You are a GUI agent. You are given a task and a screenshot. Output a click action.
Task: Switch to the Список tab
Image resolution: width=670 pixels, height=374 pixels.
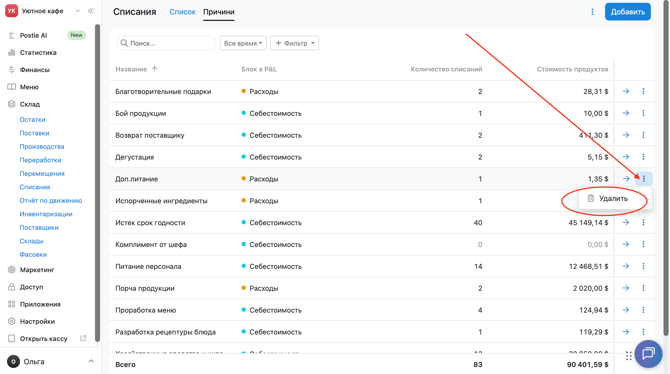click(182, 12)
